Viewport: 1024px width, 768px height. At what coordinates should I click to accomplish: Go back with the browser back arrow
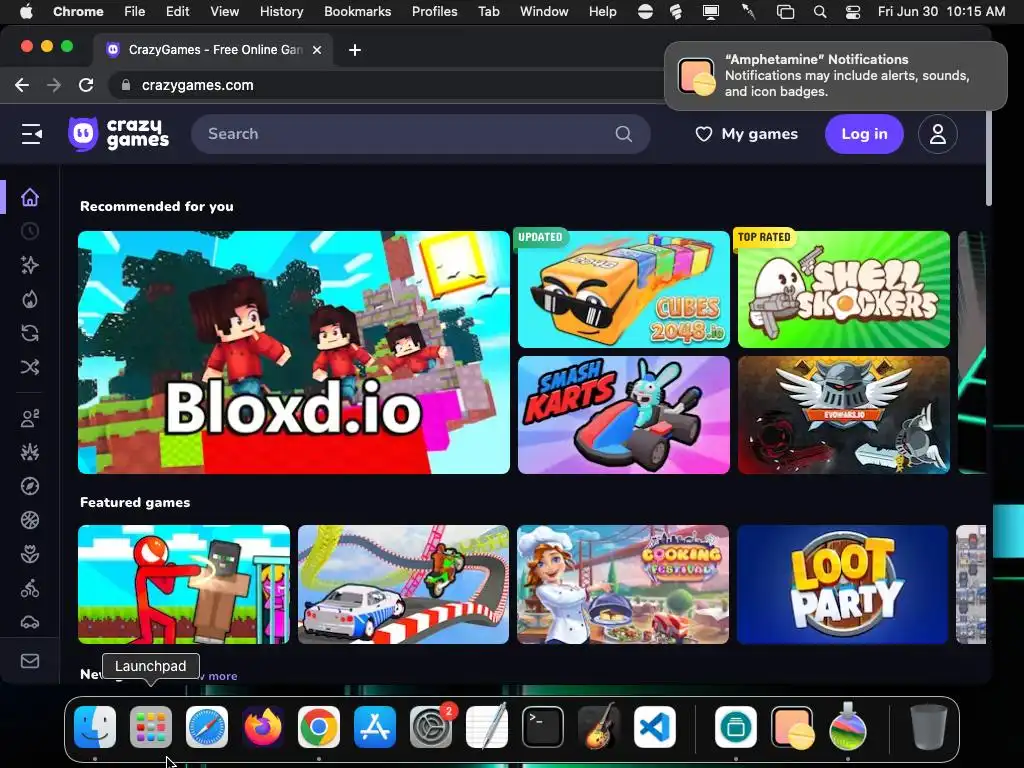coord(22,85)
